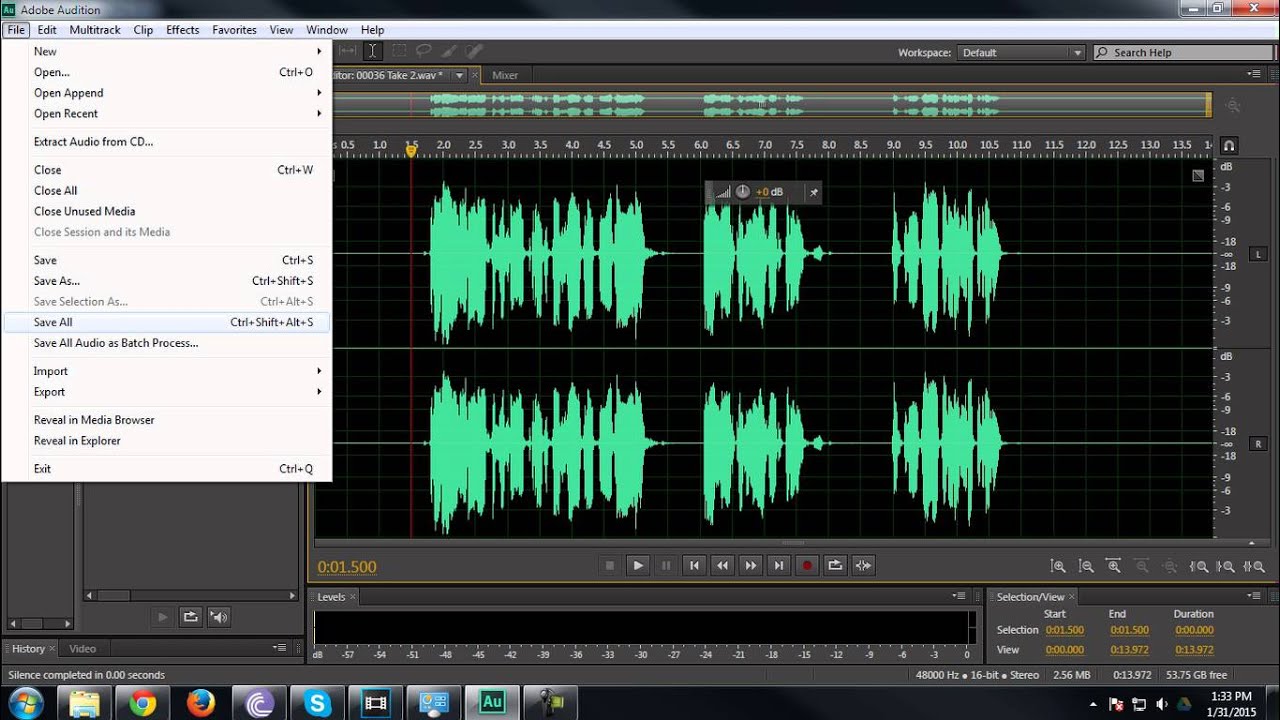
Task: Switch to the Video tab
Action: click(83, 648)
